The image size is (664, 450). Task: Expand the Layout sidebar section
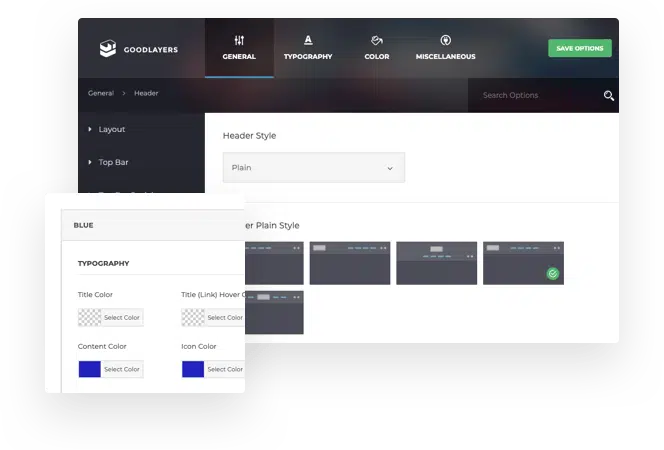[x=111, y=129]
